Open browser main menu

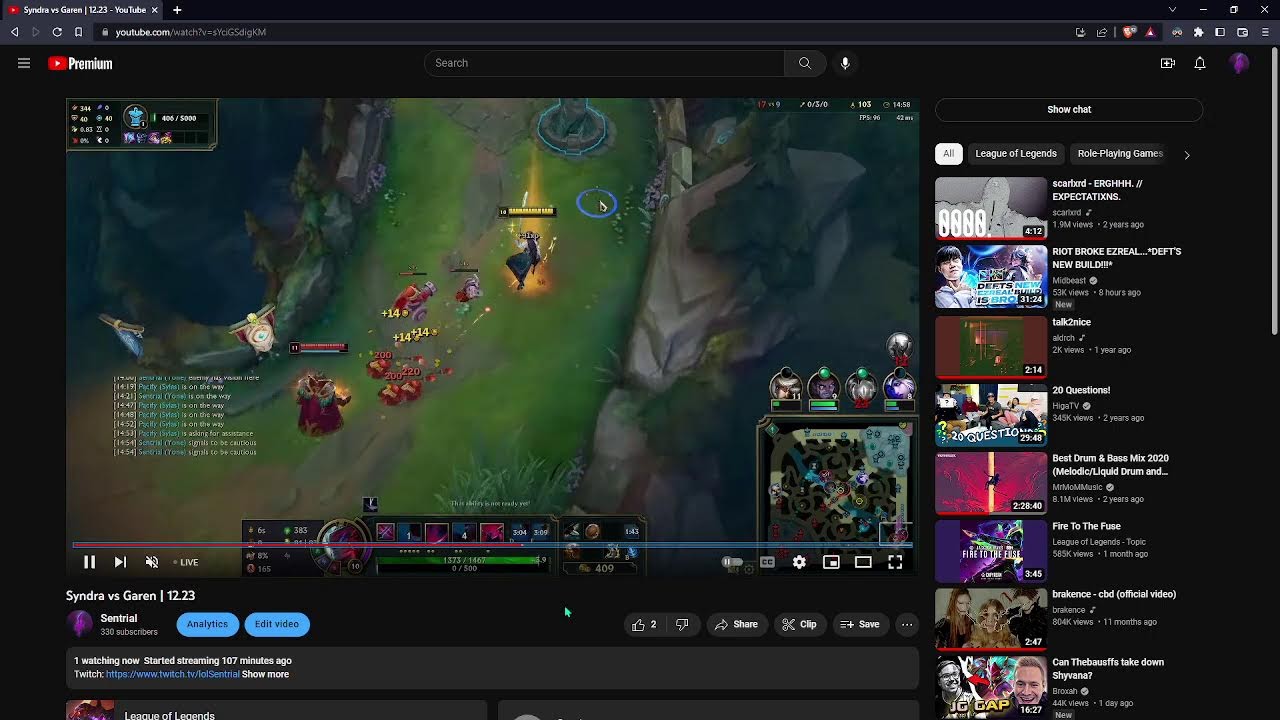point(1266,32)
